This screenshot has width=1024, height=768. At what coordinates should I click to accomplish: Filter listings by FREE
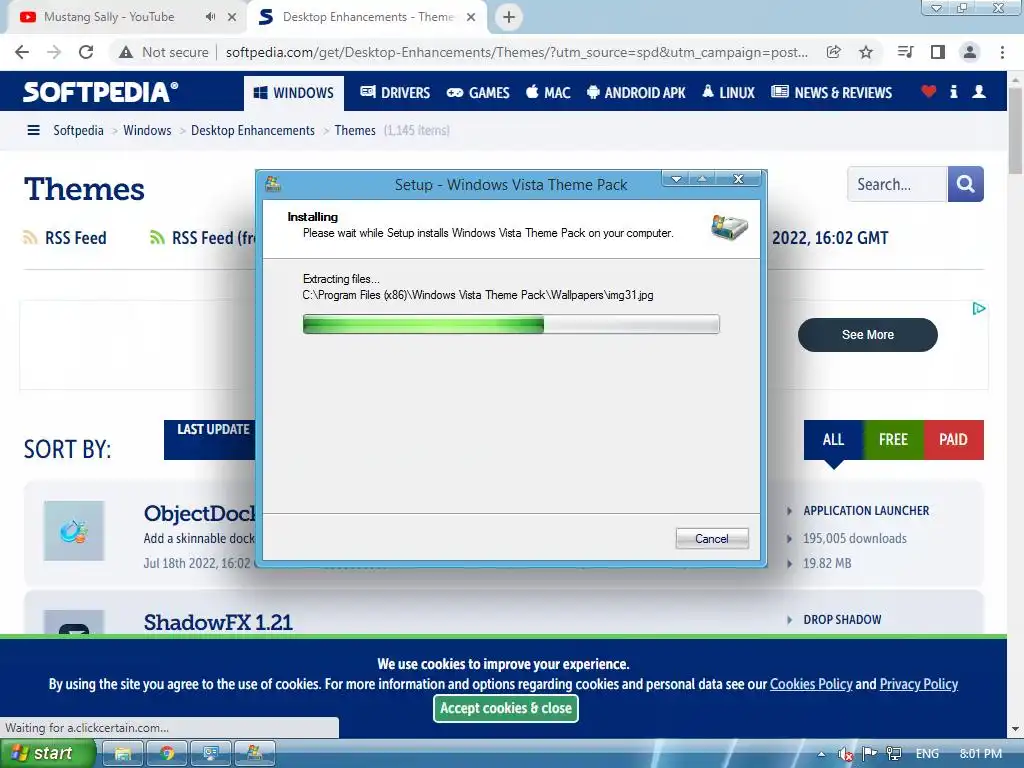click(893, 440)
